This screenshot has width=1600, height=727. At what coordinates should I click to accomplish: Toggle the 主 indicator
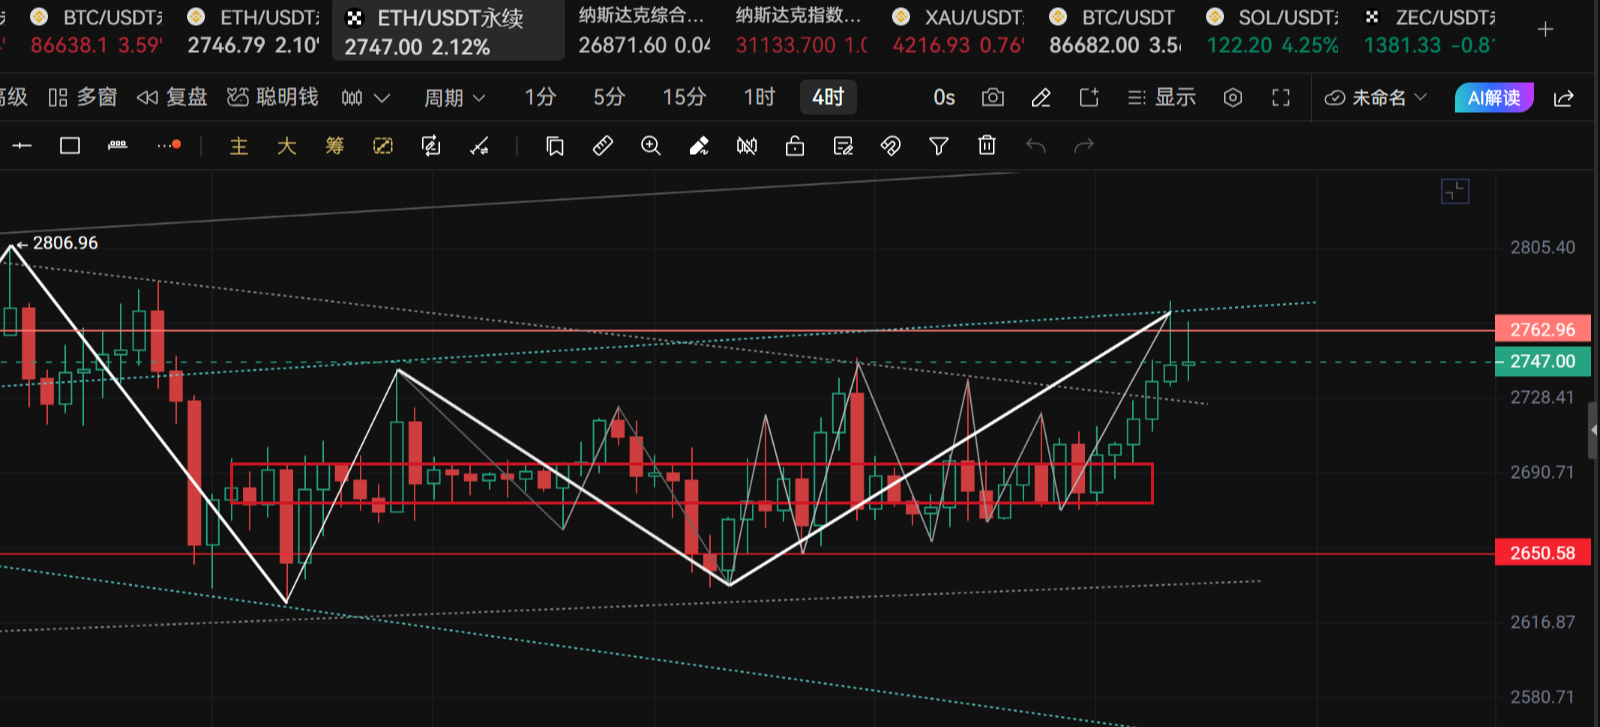[239, 146]
